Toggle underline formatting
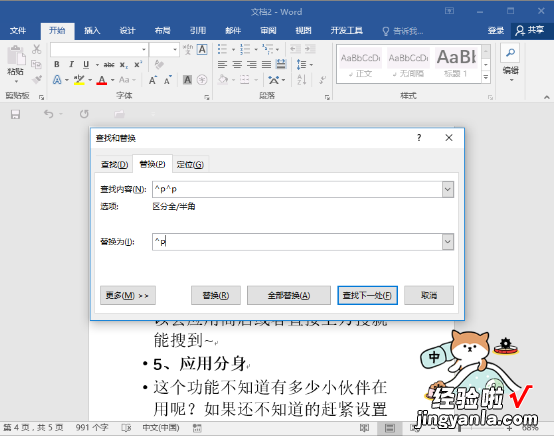The height and width of the screenshot is (436, 554). point(86,64)
